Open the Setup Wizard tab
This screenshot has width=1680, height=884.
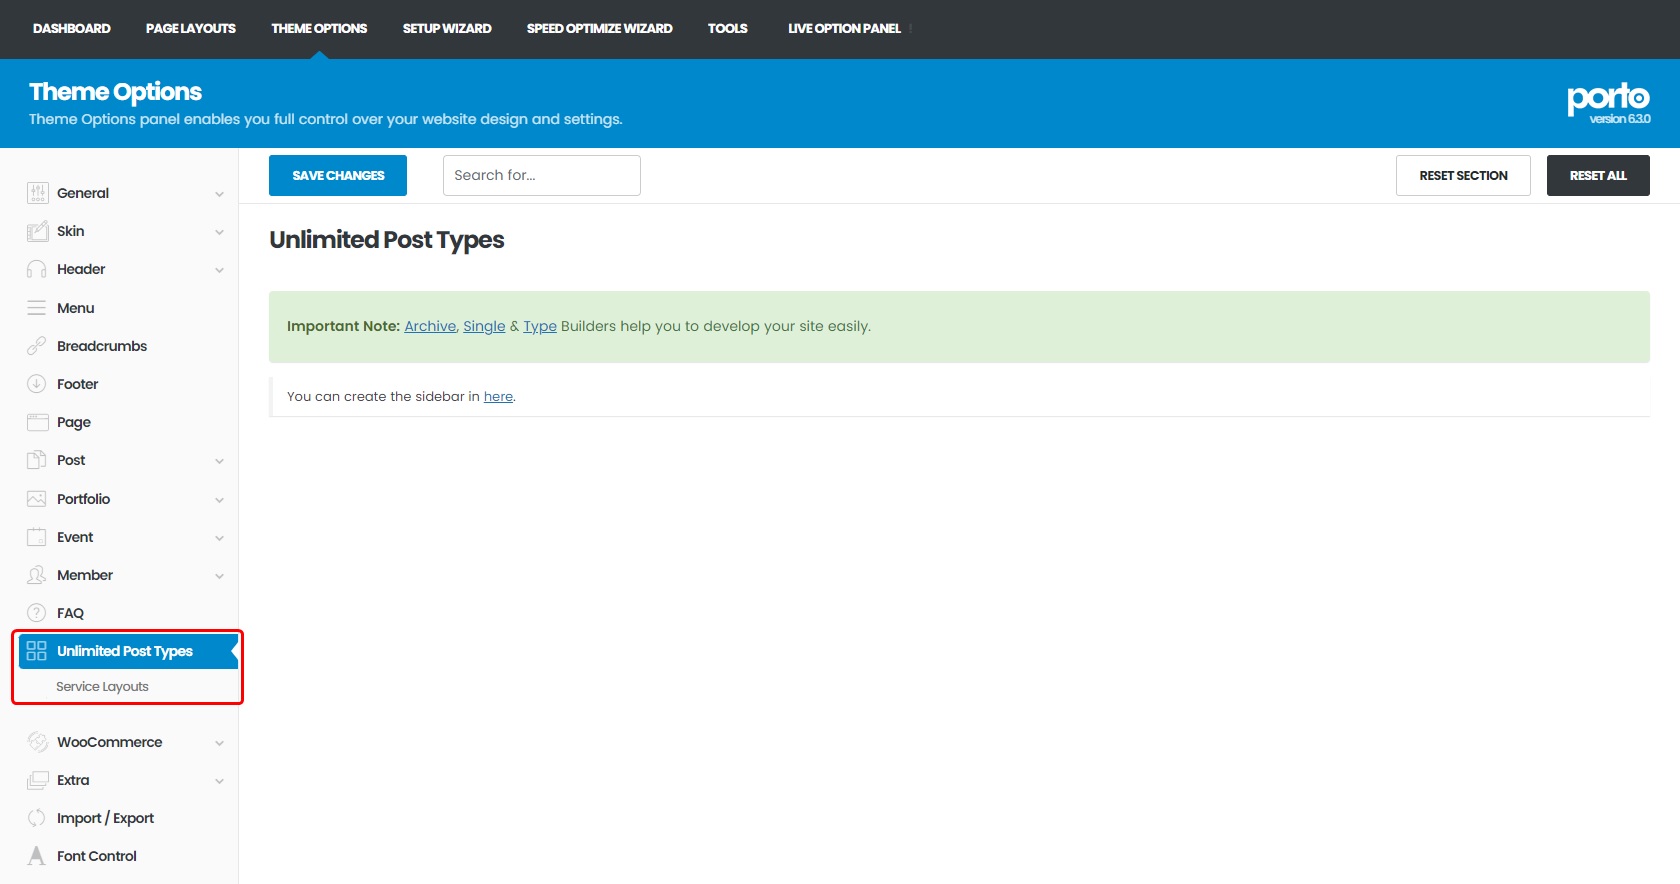click(x=447, y=28)
